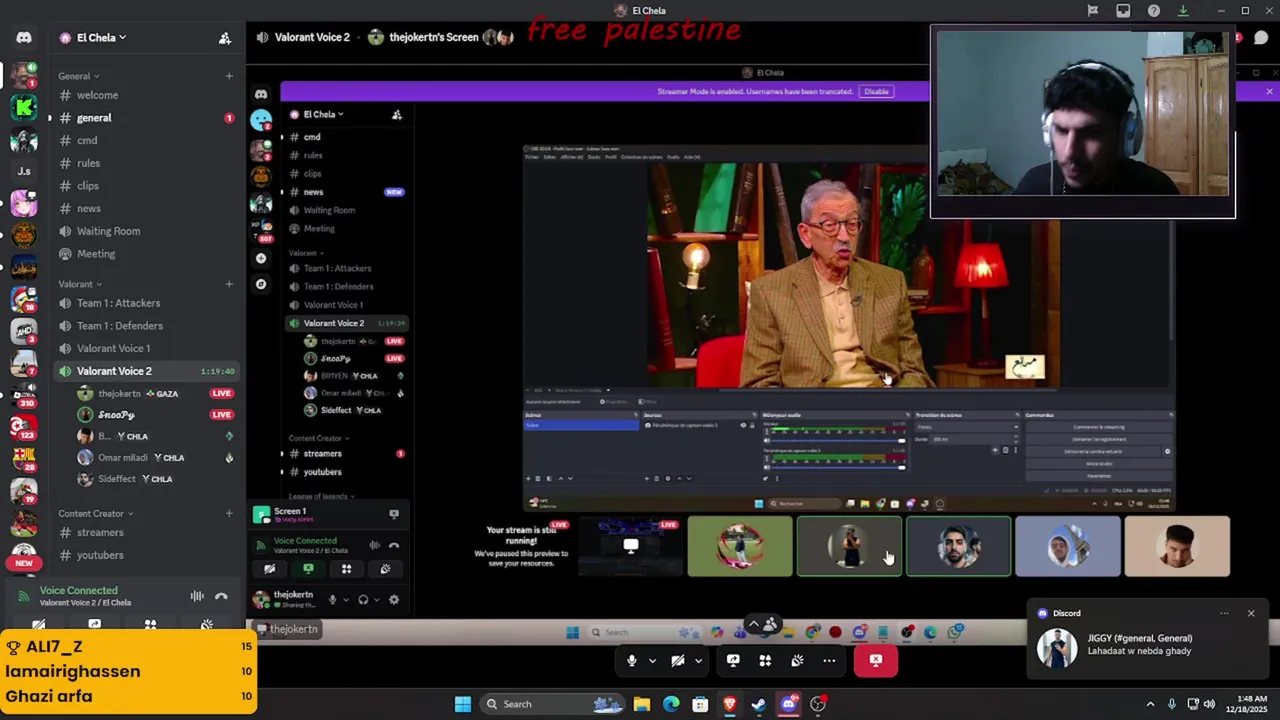Viewport: 1280px width, 720px height.
Task: Add channel to the Content Creator category
Action: 229,513
